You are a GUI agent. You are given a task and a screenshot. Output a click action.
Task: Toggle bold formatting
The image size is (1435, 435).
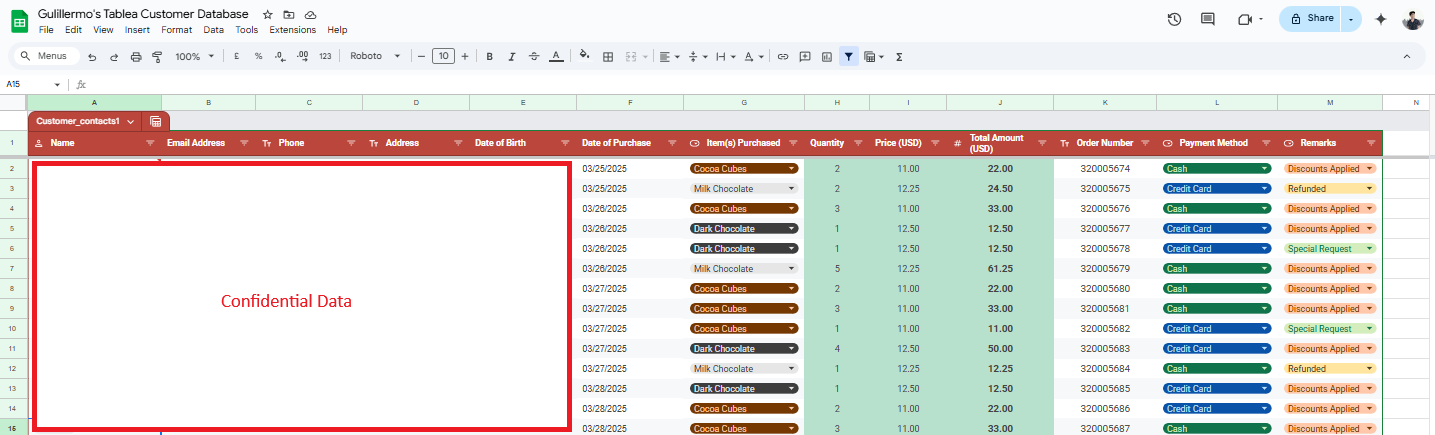click(489, 57)
